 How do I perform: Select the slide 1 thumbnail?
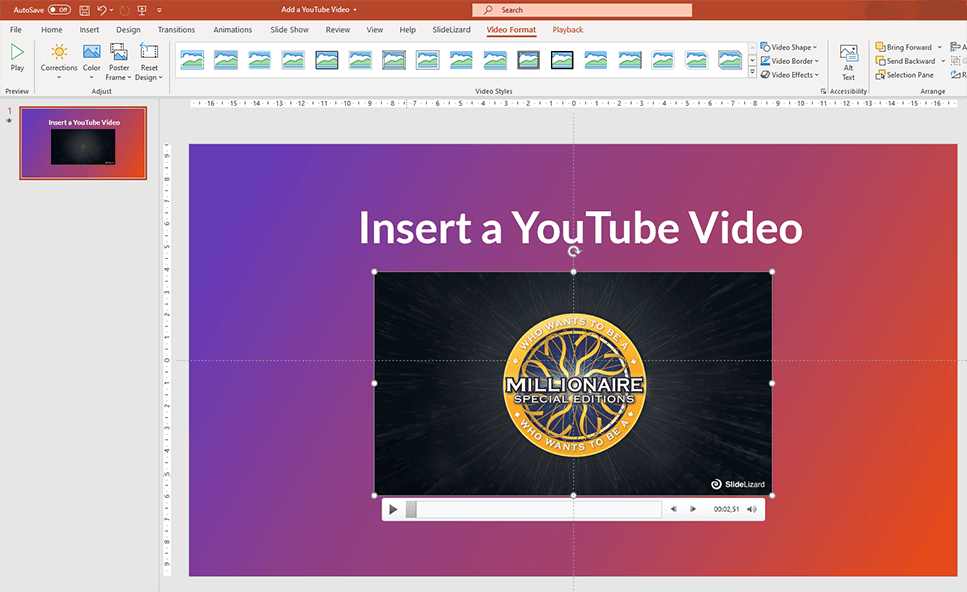[x=84, y=143]
